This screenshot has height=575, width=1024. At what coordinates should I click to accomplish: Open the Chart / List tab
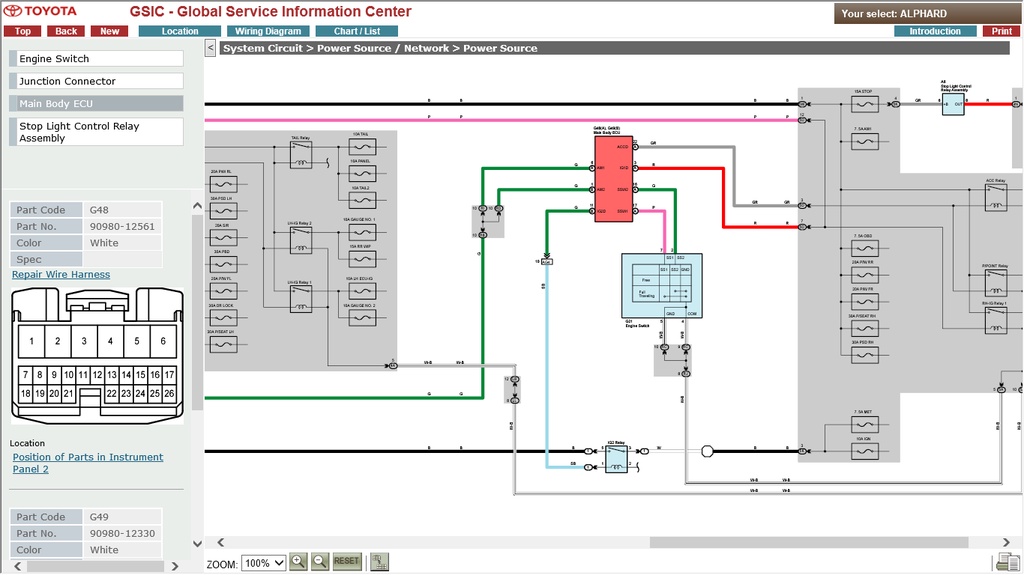(357, 31)
